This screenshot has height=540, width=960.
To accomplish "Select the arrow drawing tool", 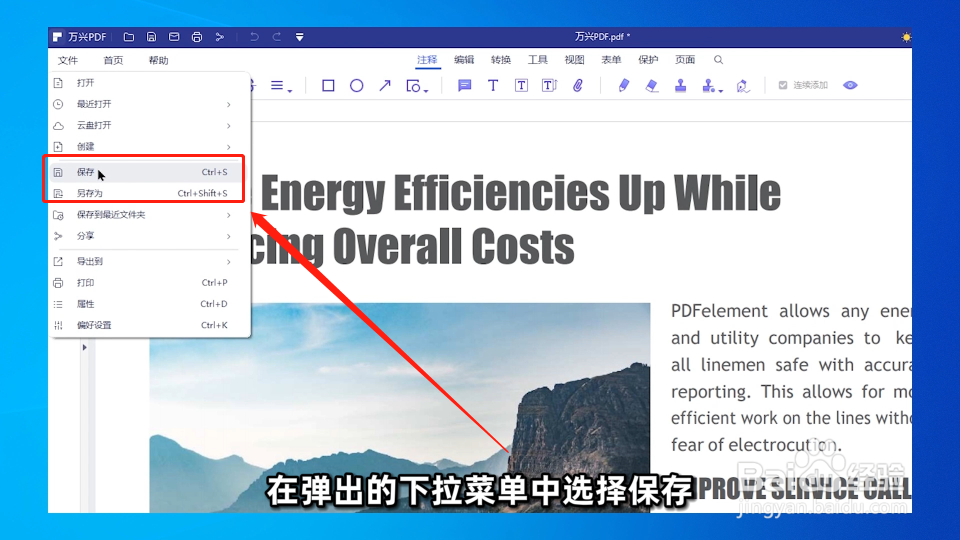I will point(384,86).
